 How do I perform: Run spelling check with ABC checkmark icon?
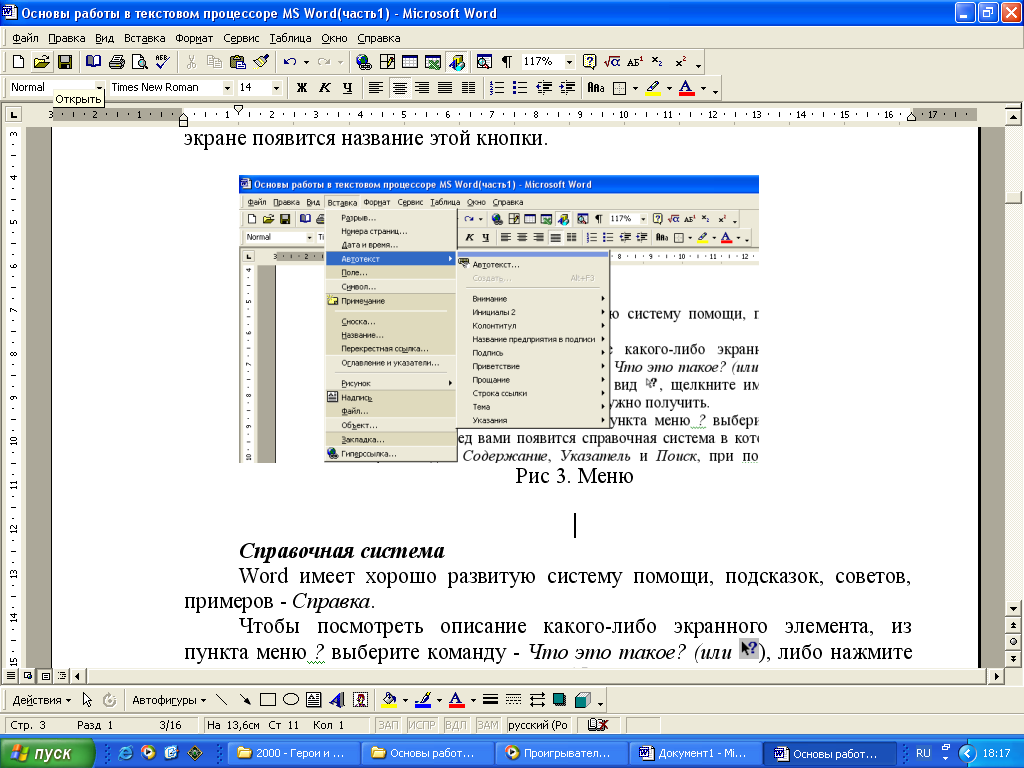click(163, 62)
